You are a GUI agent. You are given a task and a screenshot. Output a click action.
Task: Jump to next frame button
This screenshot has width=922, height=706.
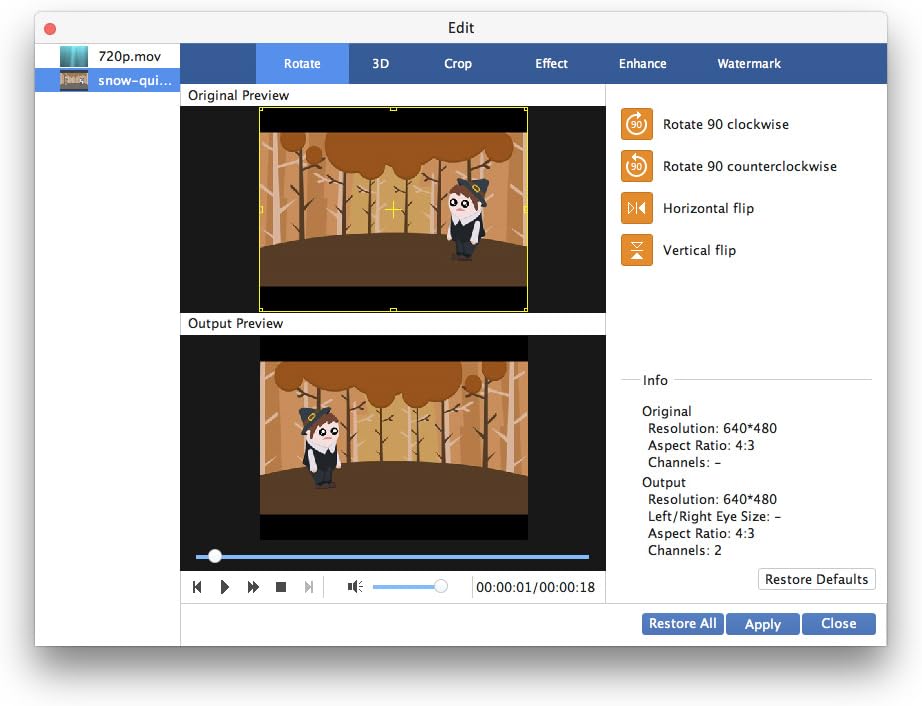pos(309,587)
